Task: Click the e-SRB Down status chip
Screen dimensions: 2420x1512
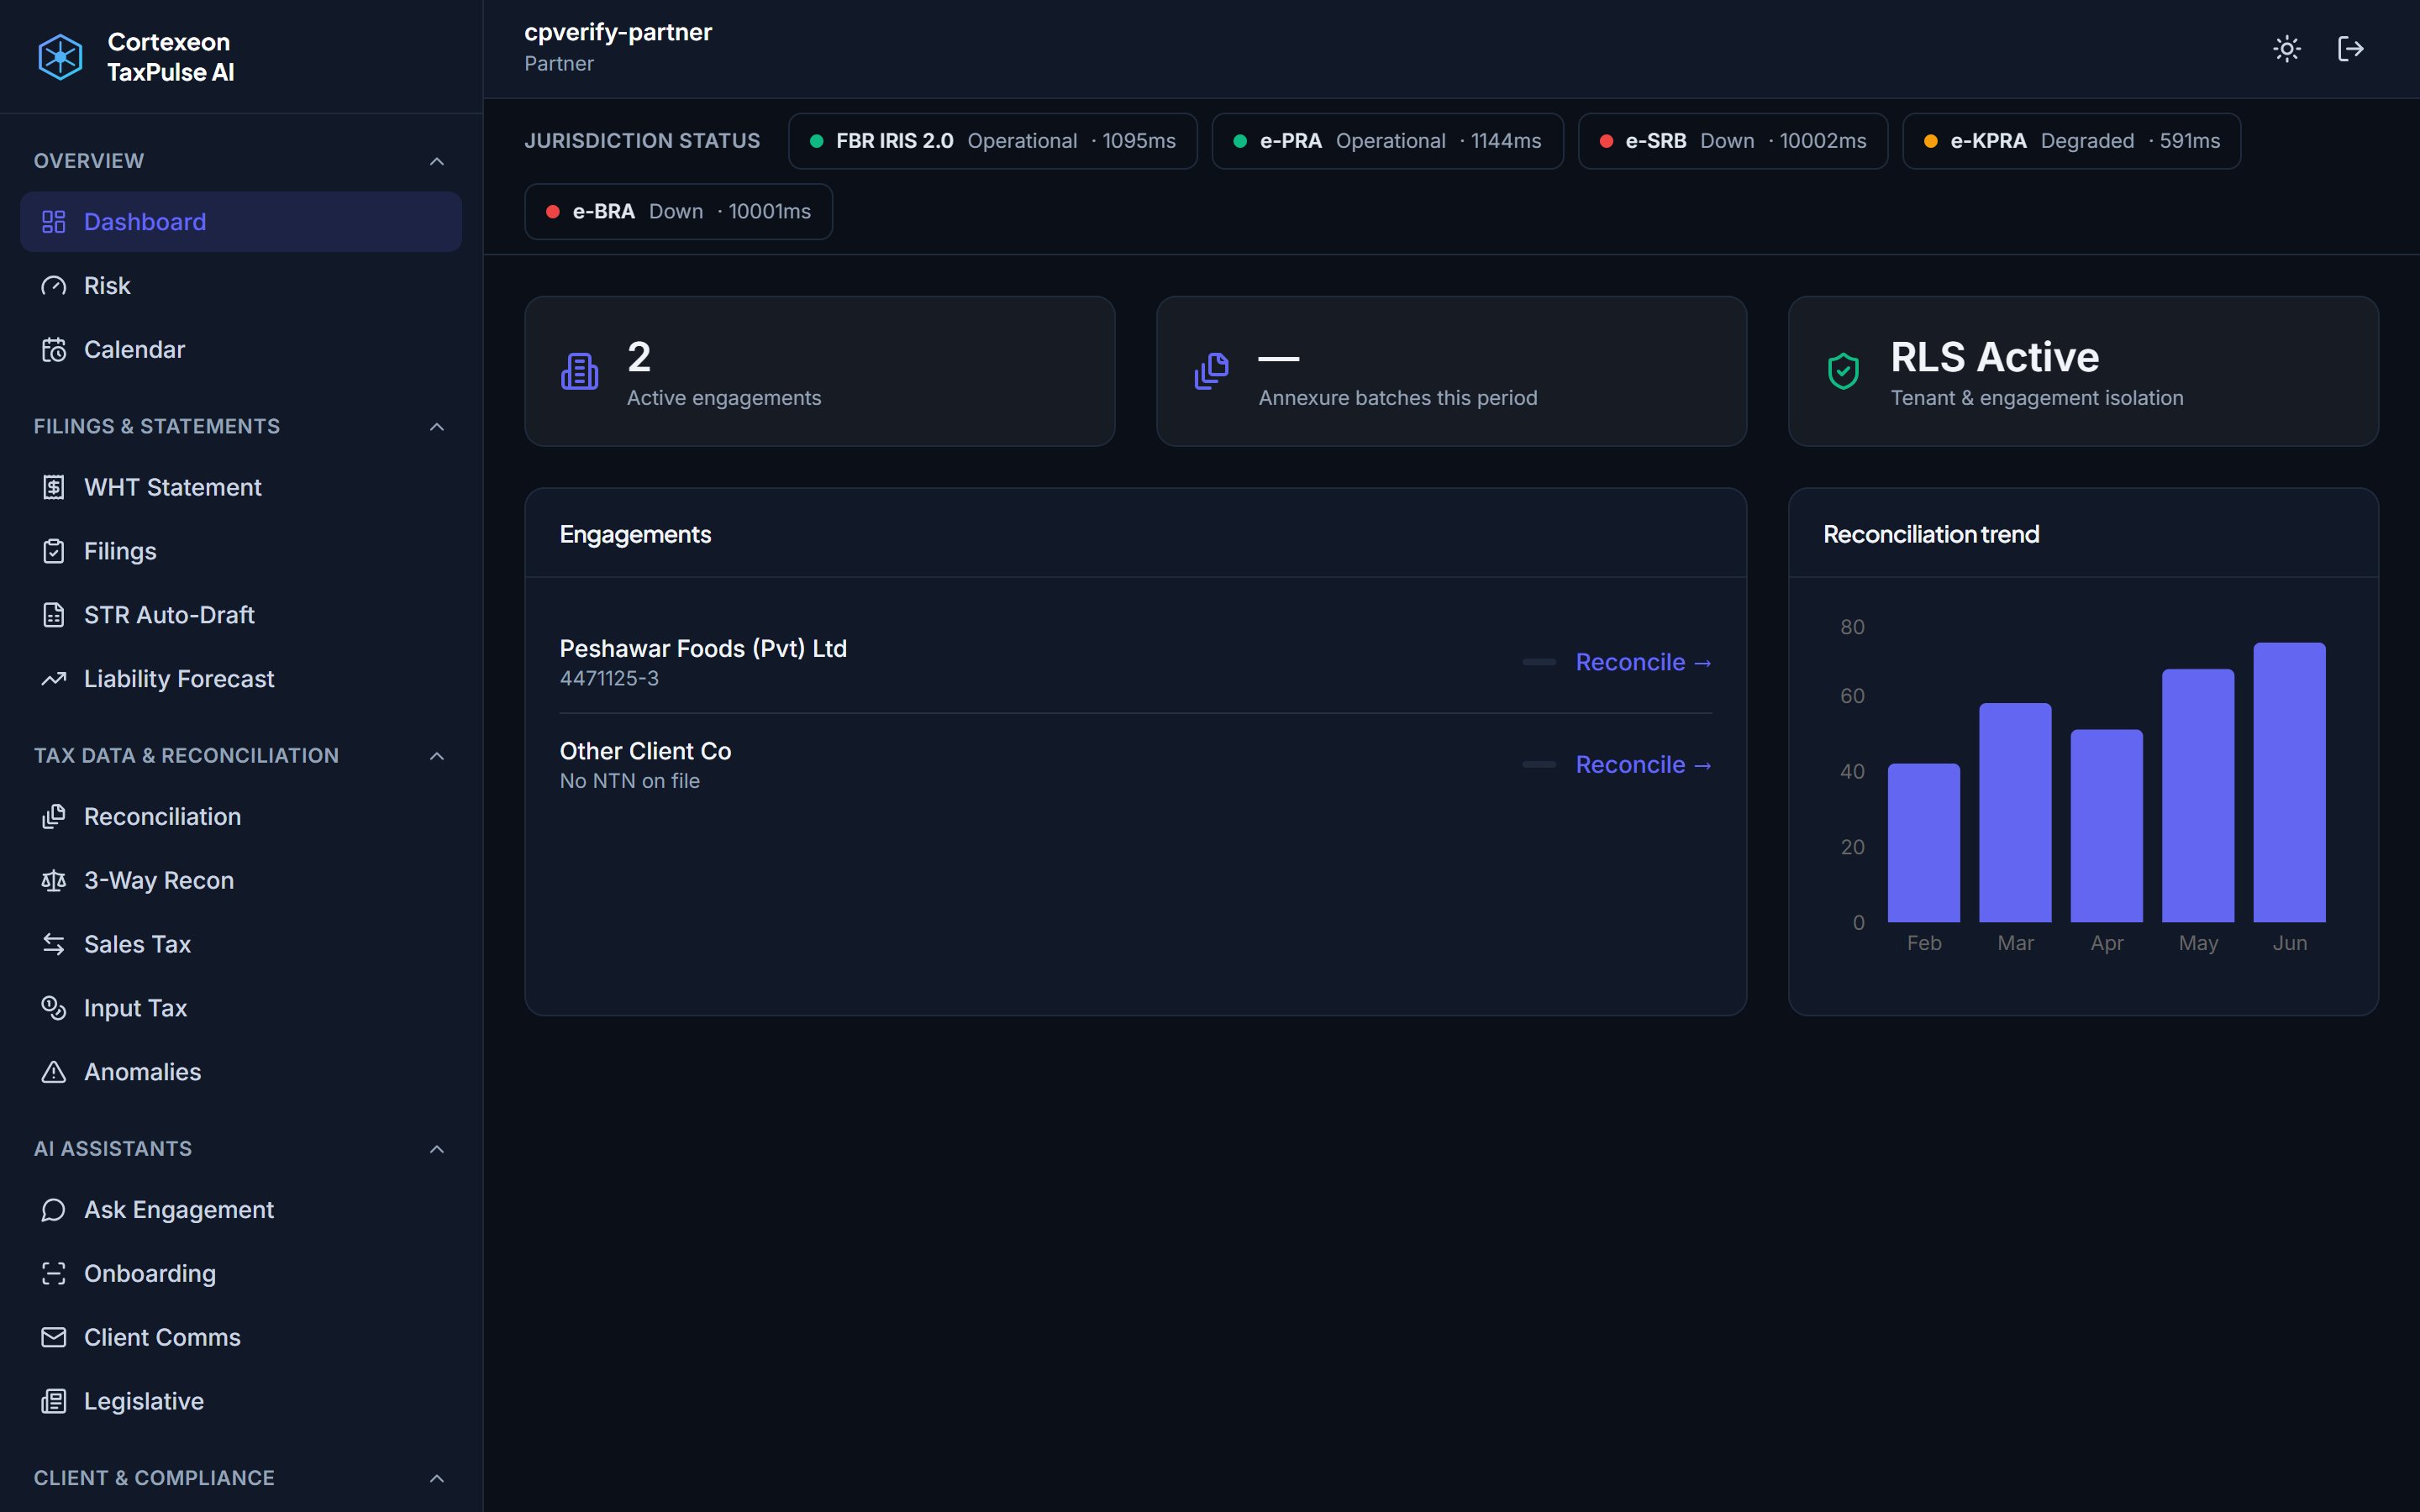Action: (x=1732, y=141)
